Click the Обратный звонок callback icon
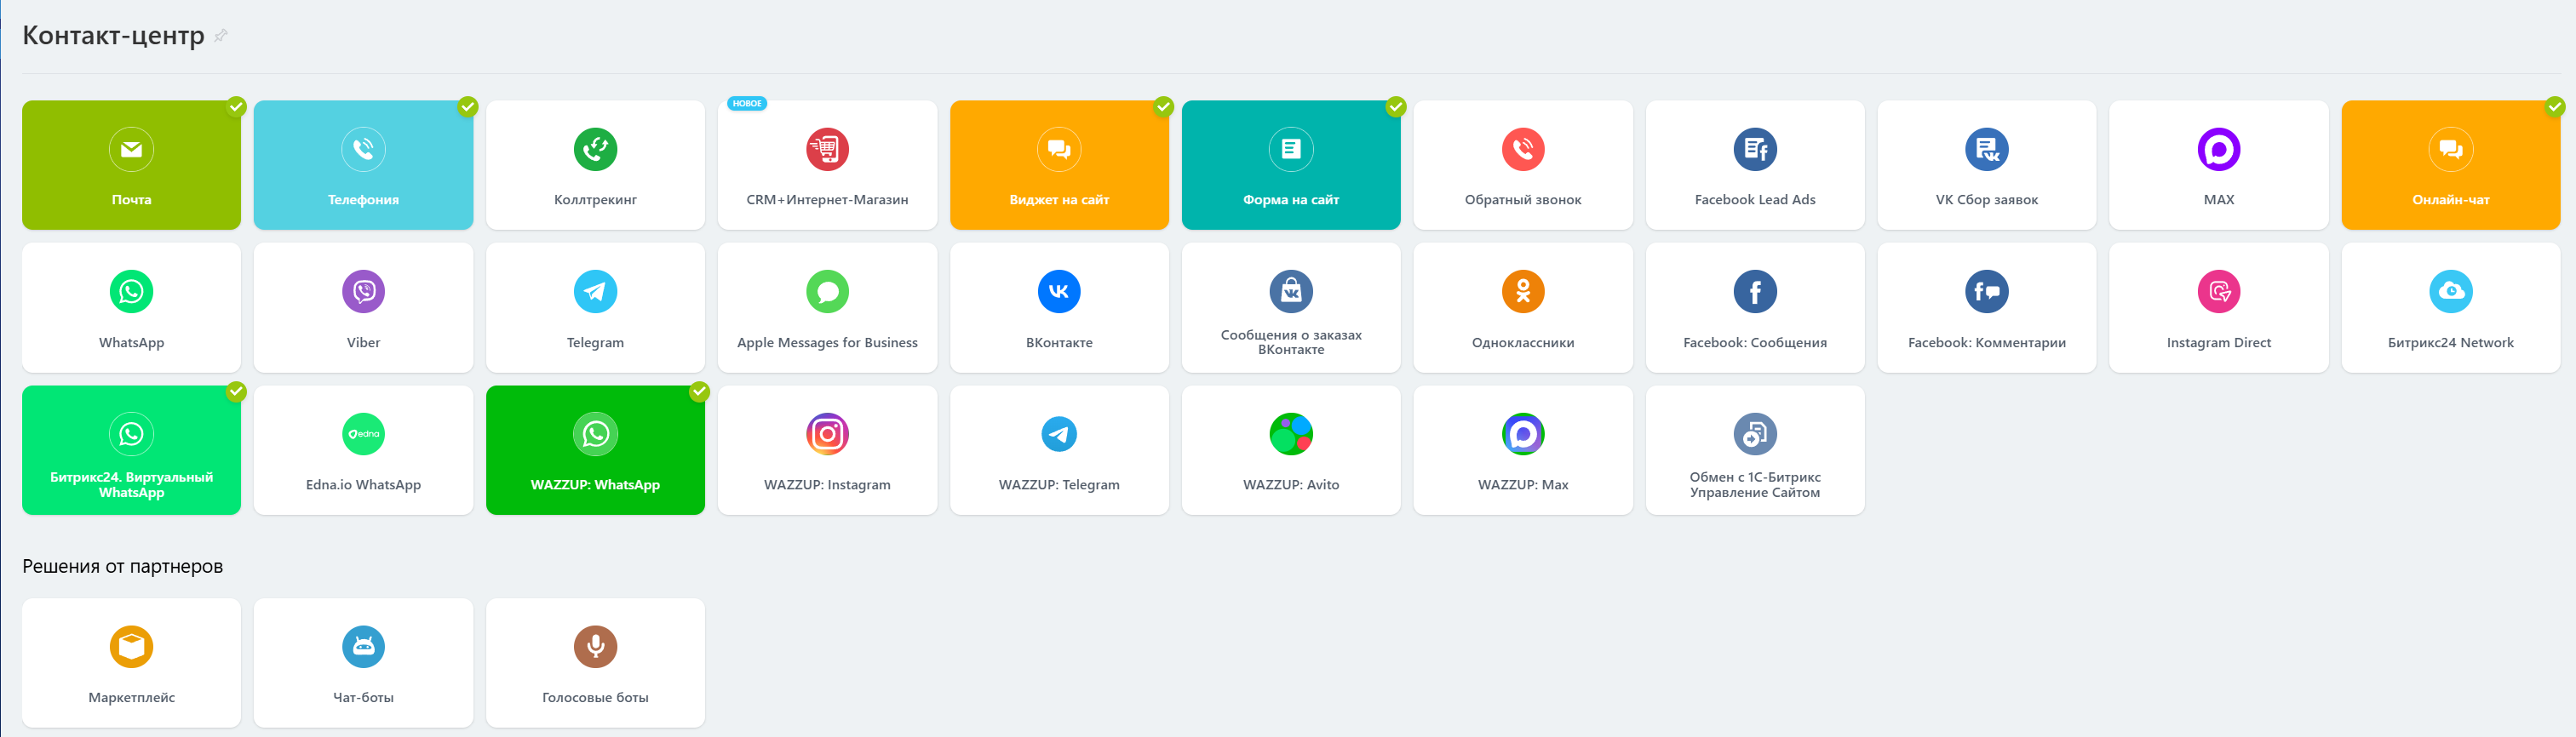Screen dimensions: 2576x737 pyautogui.click(x=1523, y=150)
